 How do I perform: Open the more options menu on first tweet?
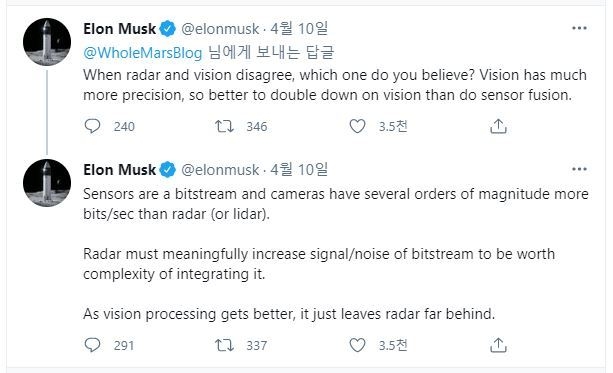pos(579,28)
